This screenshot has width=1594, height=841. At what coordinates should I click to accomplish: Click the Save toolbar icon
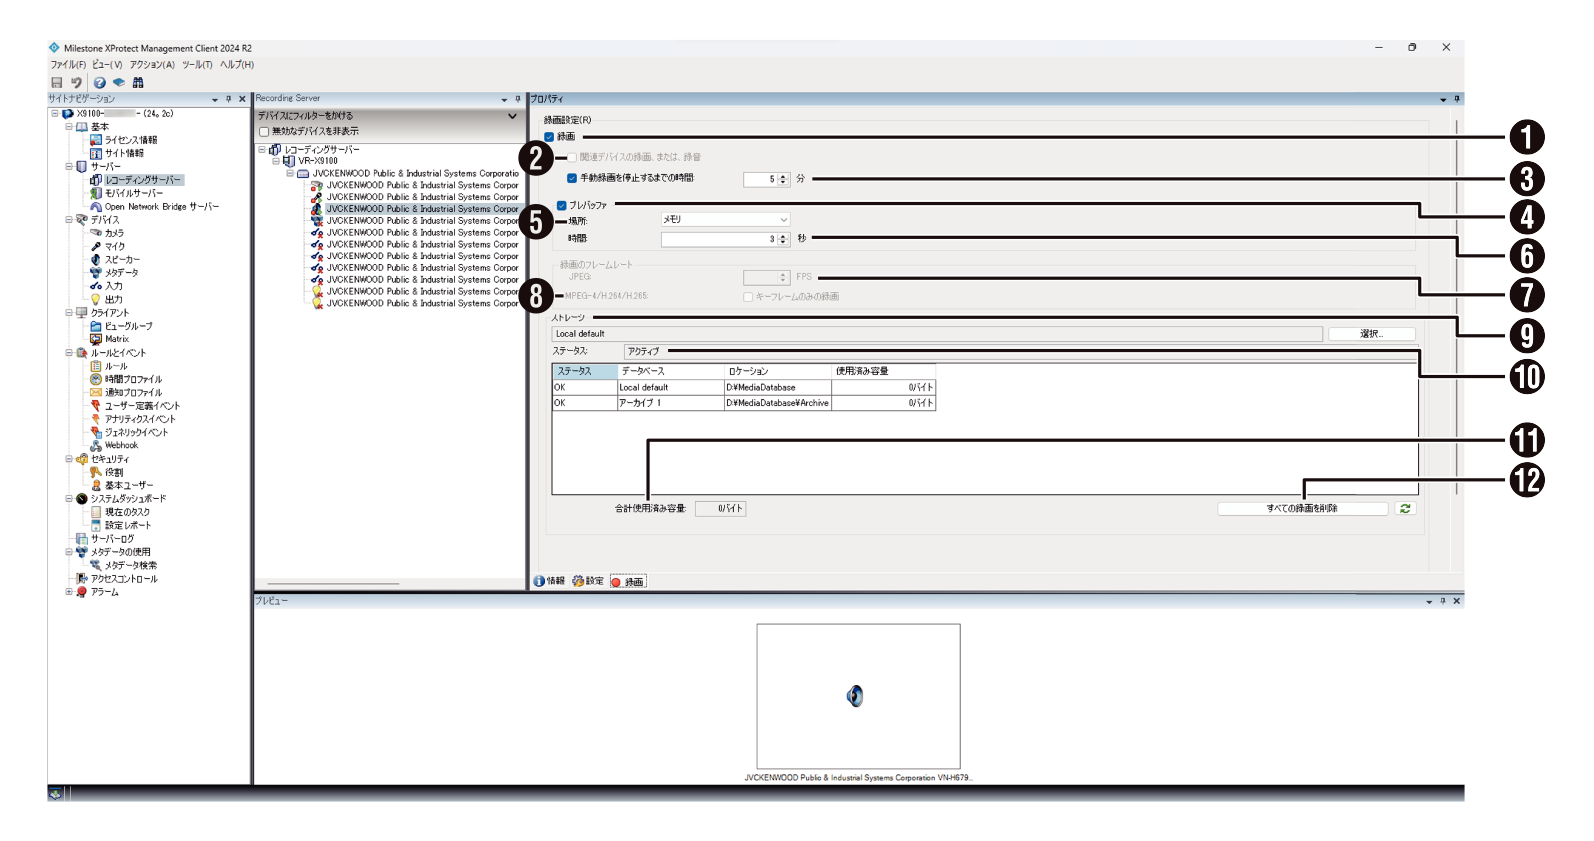tap(57, 83)
